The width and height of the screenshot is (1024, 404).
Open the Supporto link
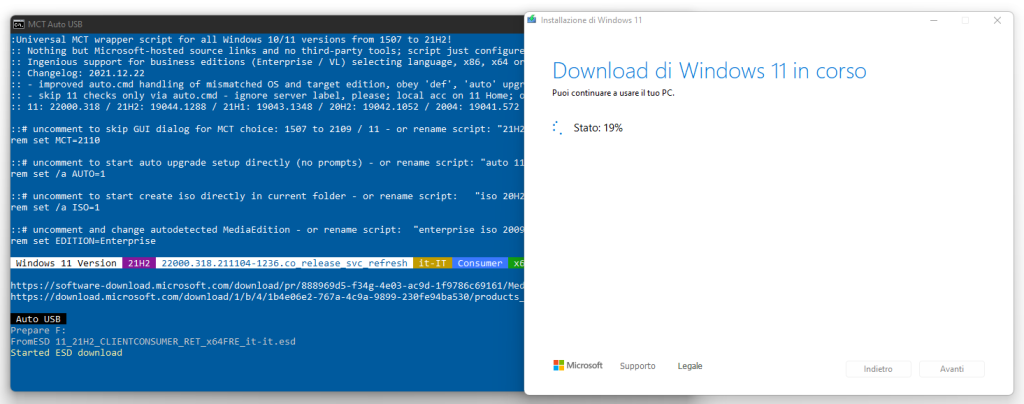click(x=637, y=366)
